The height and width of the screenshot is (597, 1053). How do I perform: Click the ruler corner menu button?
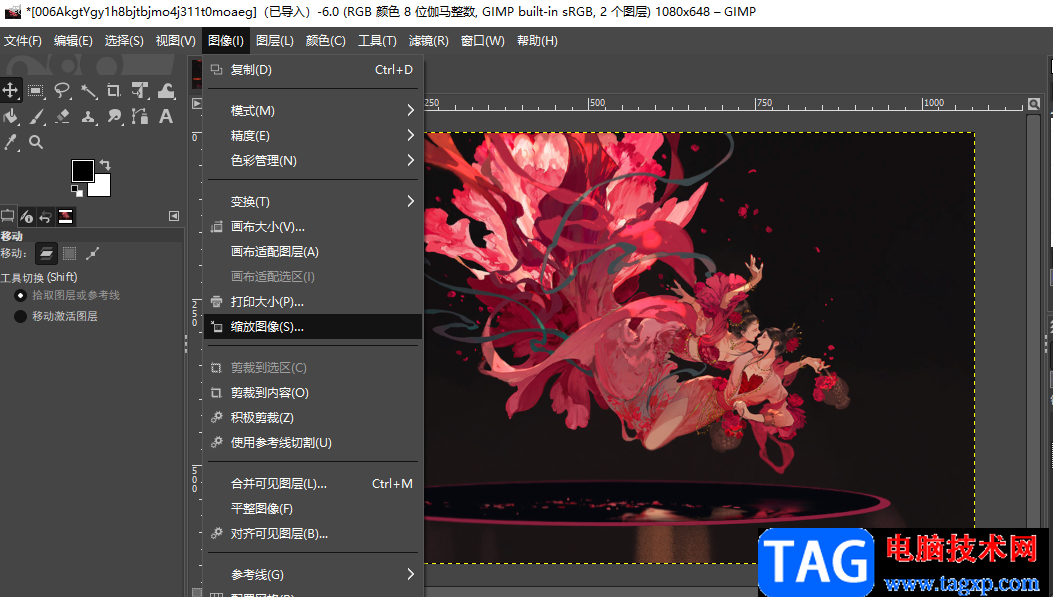(197, 103)
